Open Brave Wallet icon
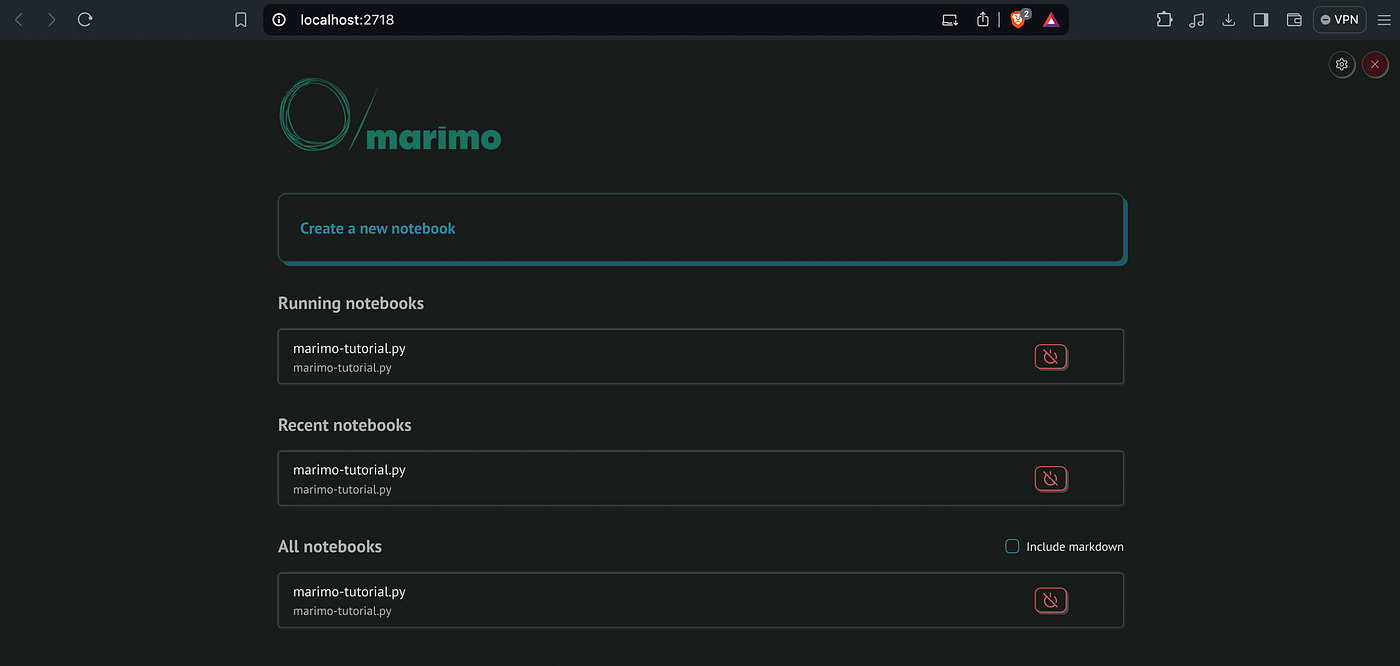Image resolution: width=1400 pixels, height=666 pixels. (1294, 19)
